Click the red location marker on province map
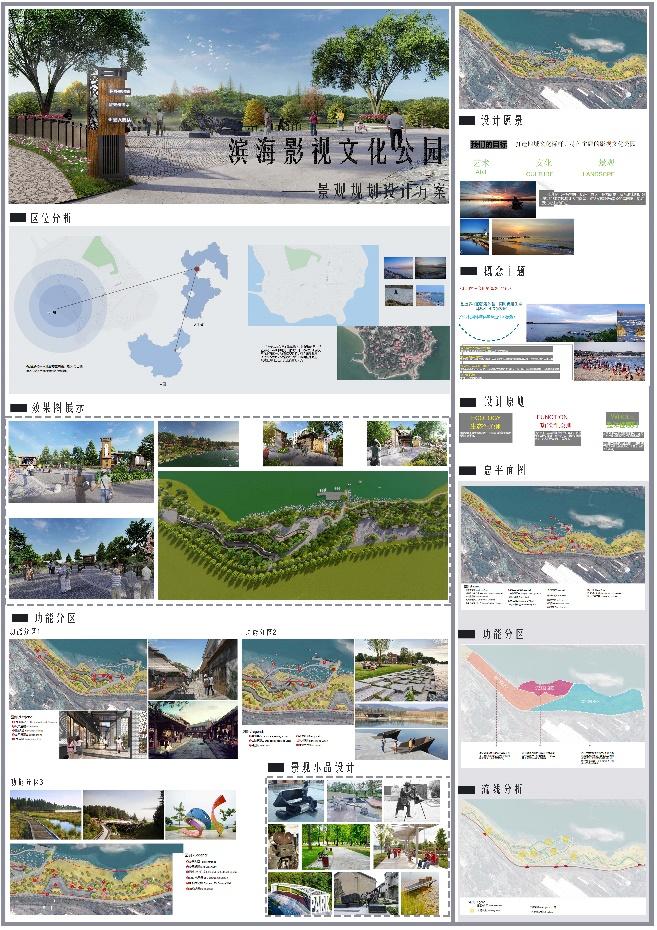 (x=197, y=269)
